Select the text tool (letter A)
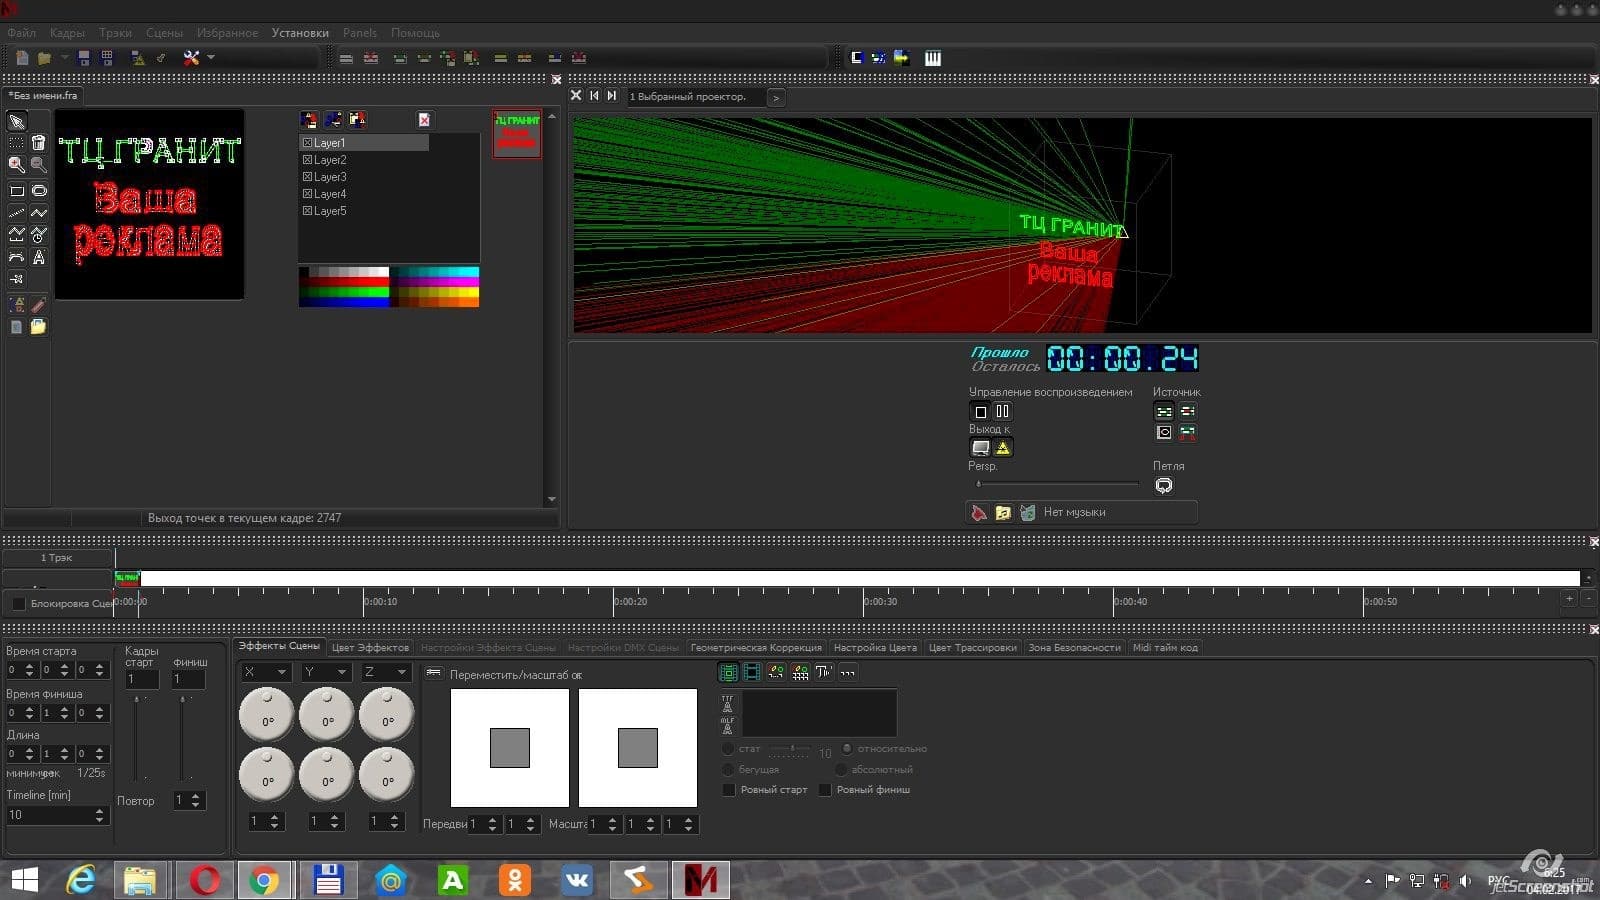 point(39,257)
